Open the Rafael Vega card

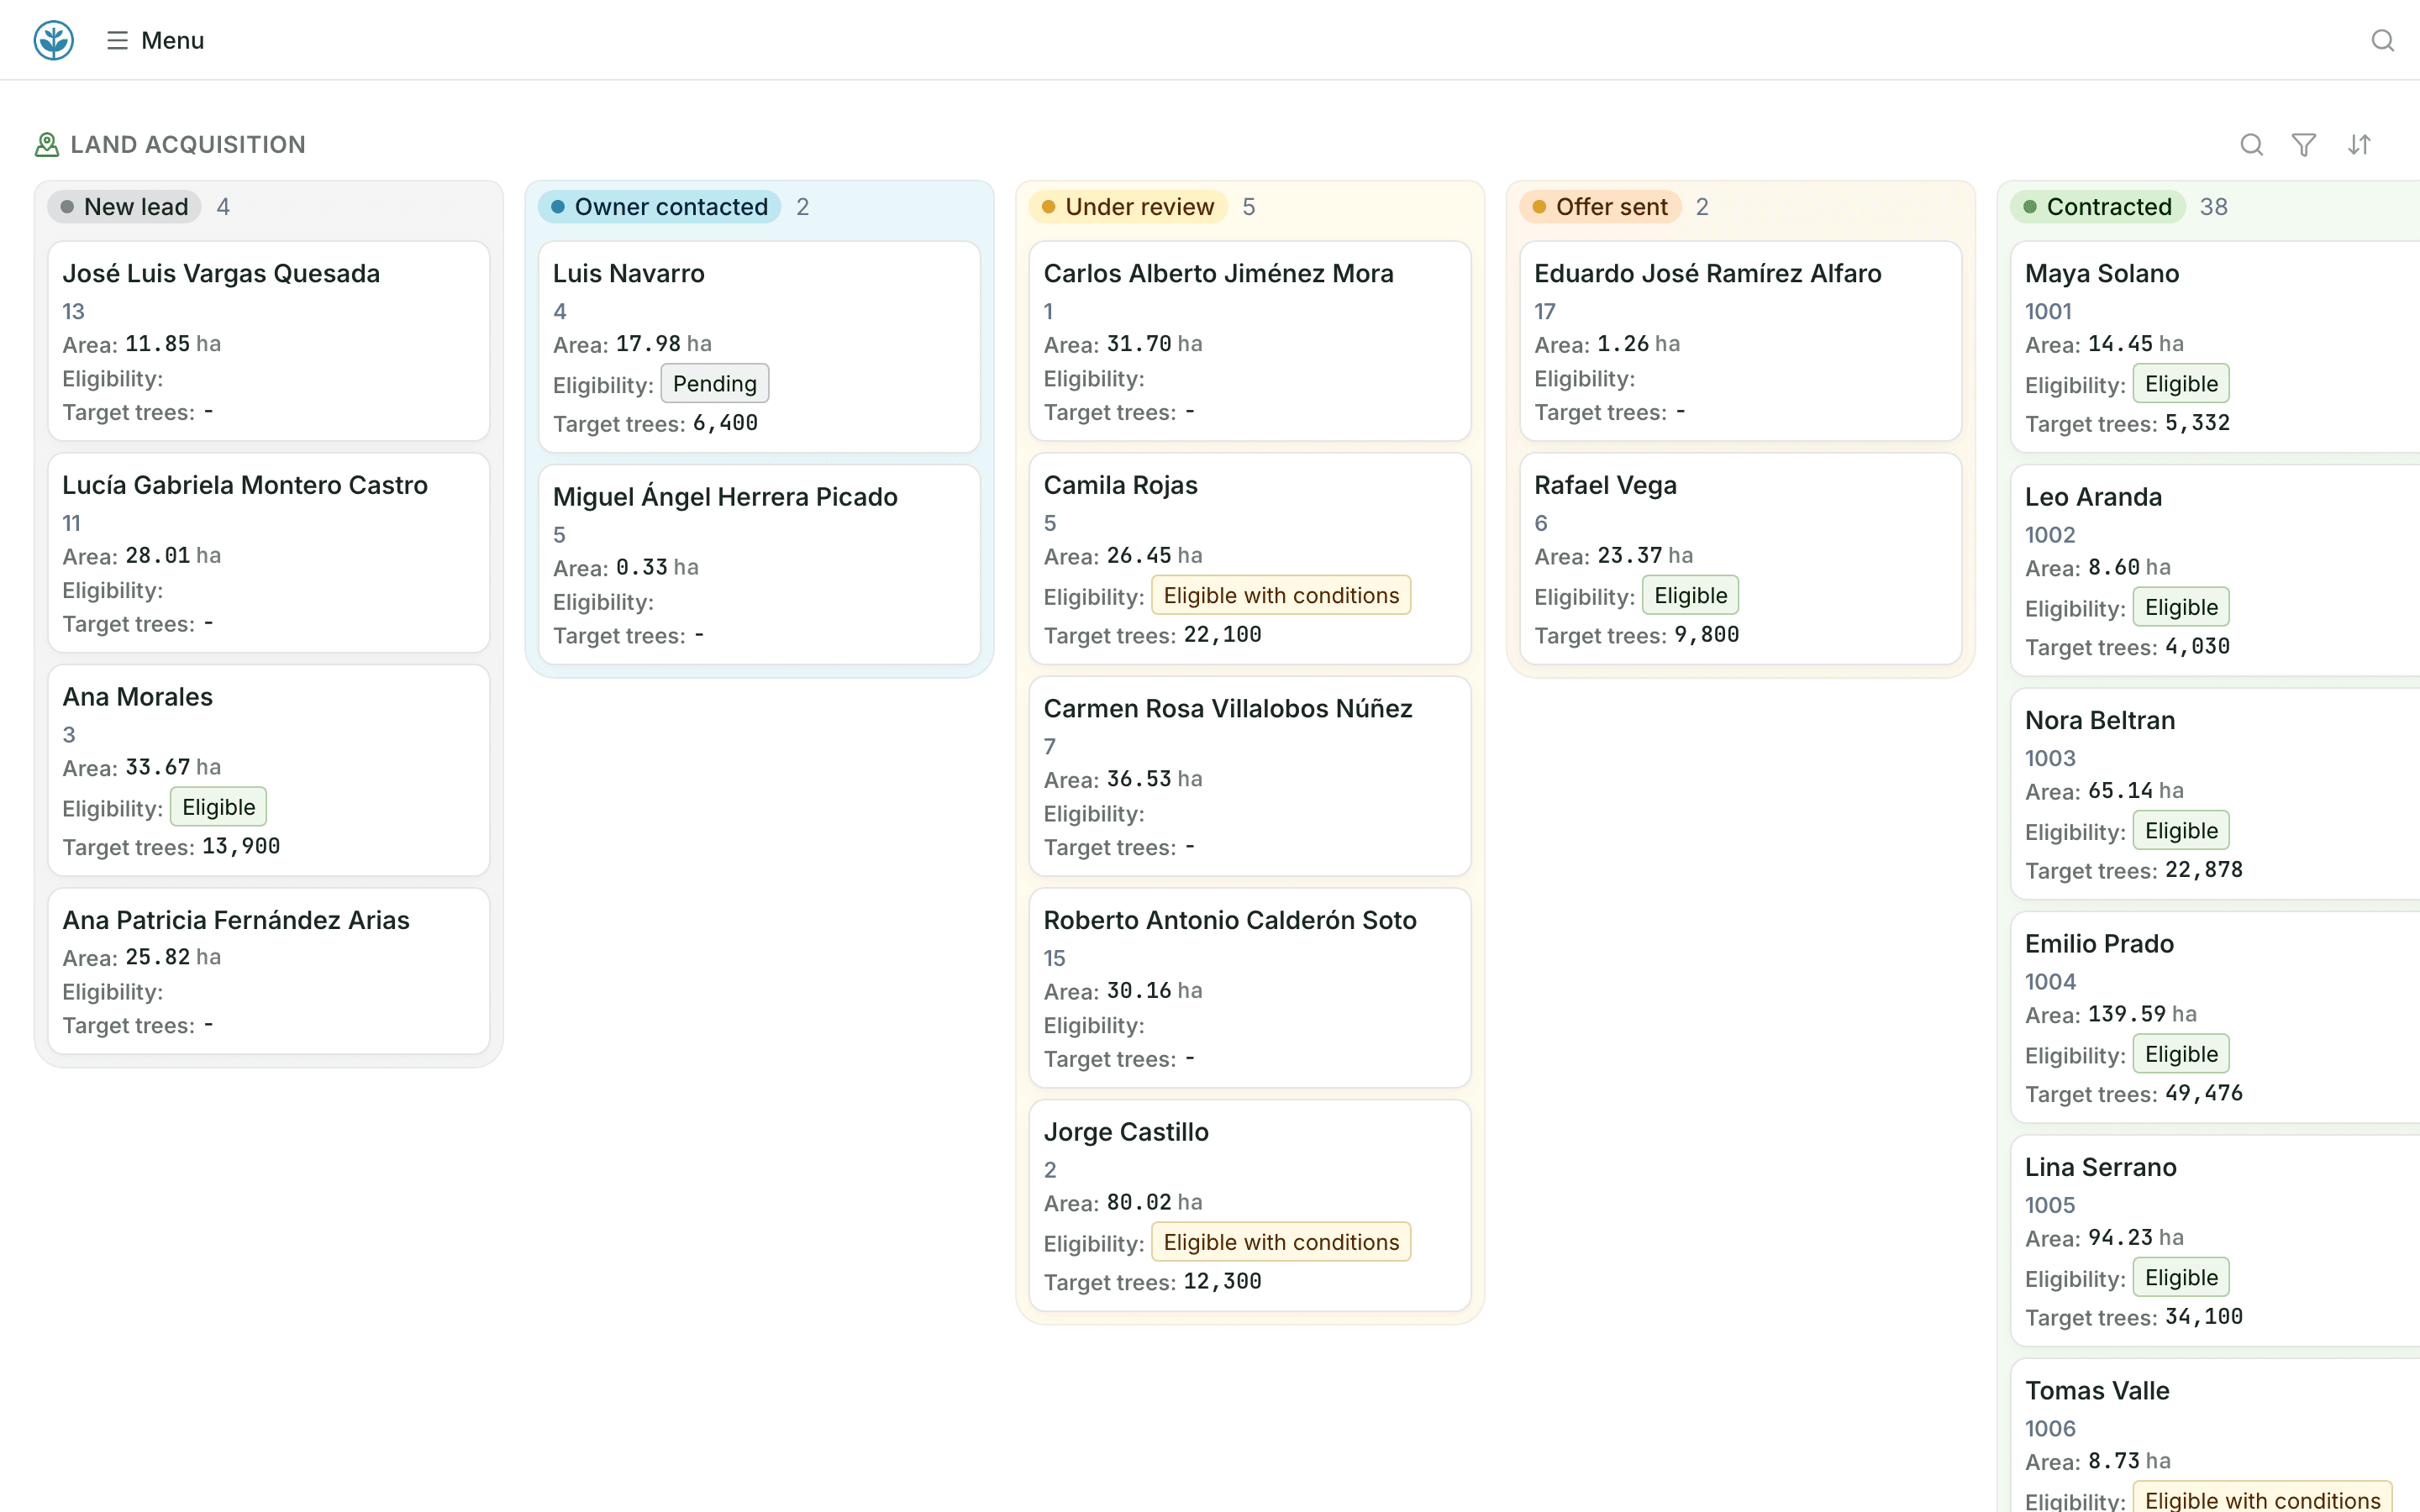tap(1741, 559)
